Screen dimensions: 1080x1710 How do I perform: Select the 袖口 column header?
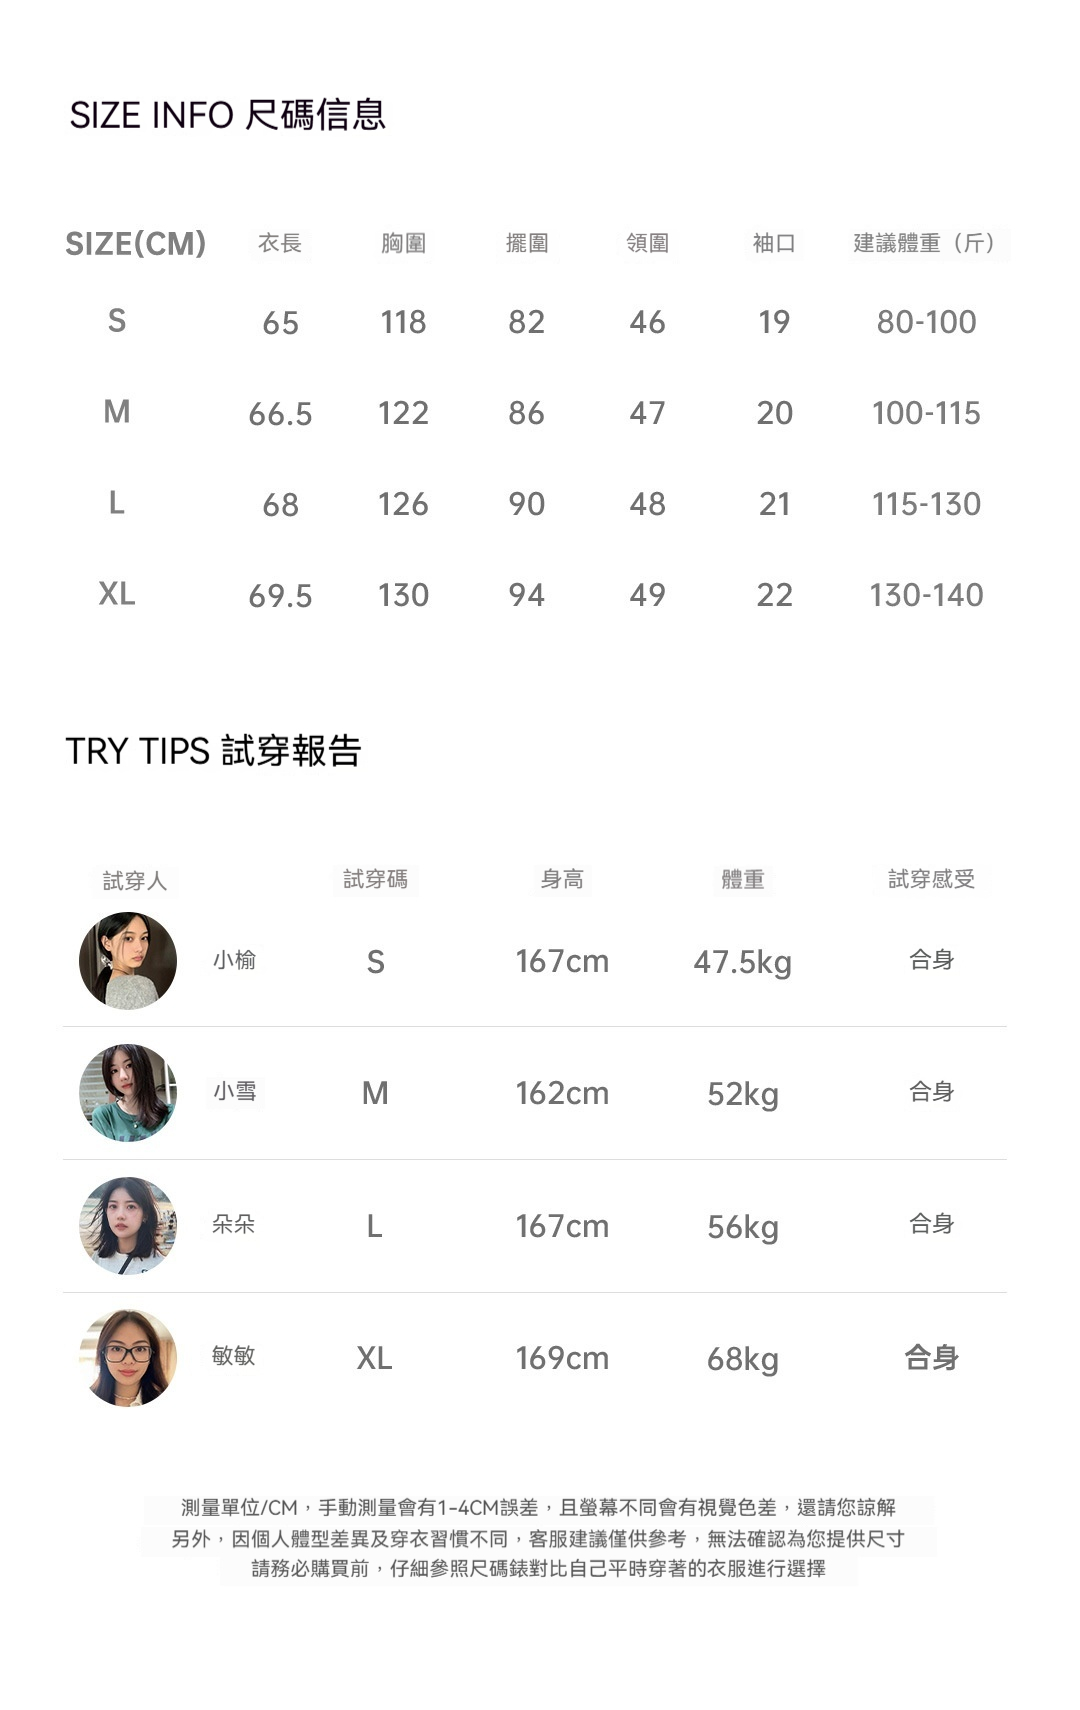[x=774, y=243]
